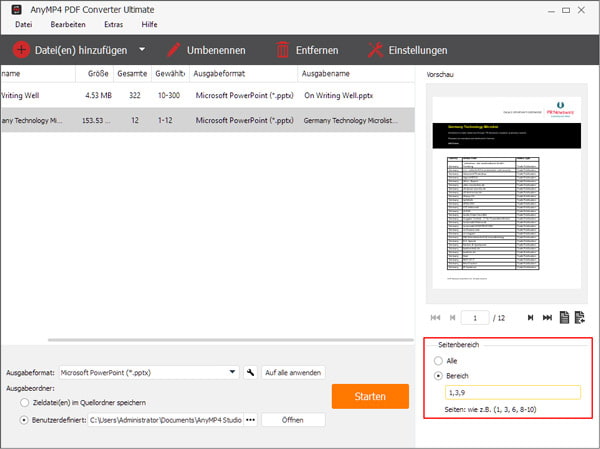Open the Ausgabeformat dropdown
The width and height of the screenshot is (600, 449).
coord(149,372)
